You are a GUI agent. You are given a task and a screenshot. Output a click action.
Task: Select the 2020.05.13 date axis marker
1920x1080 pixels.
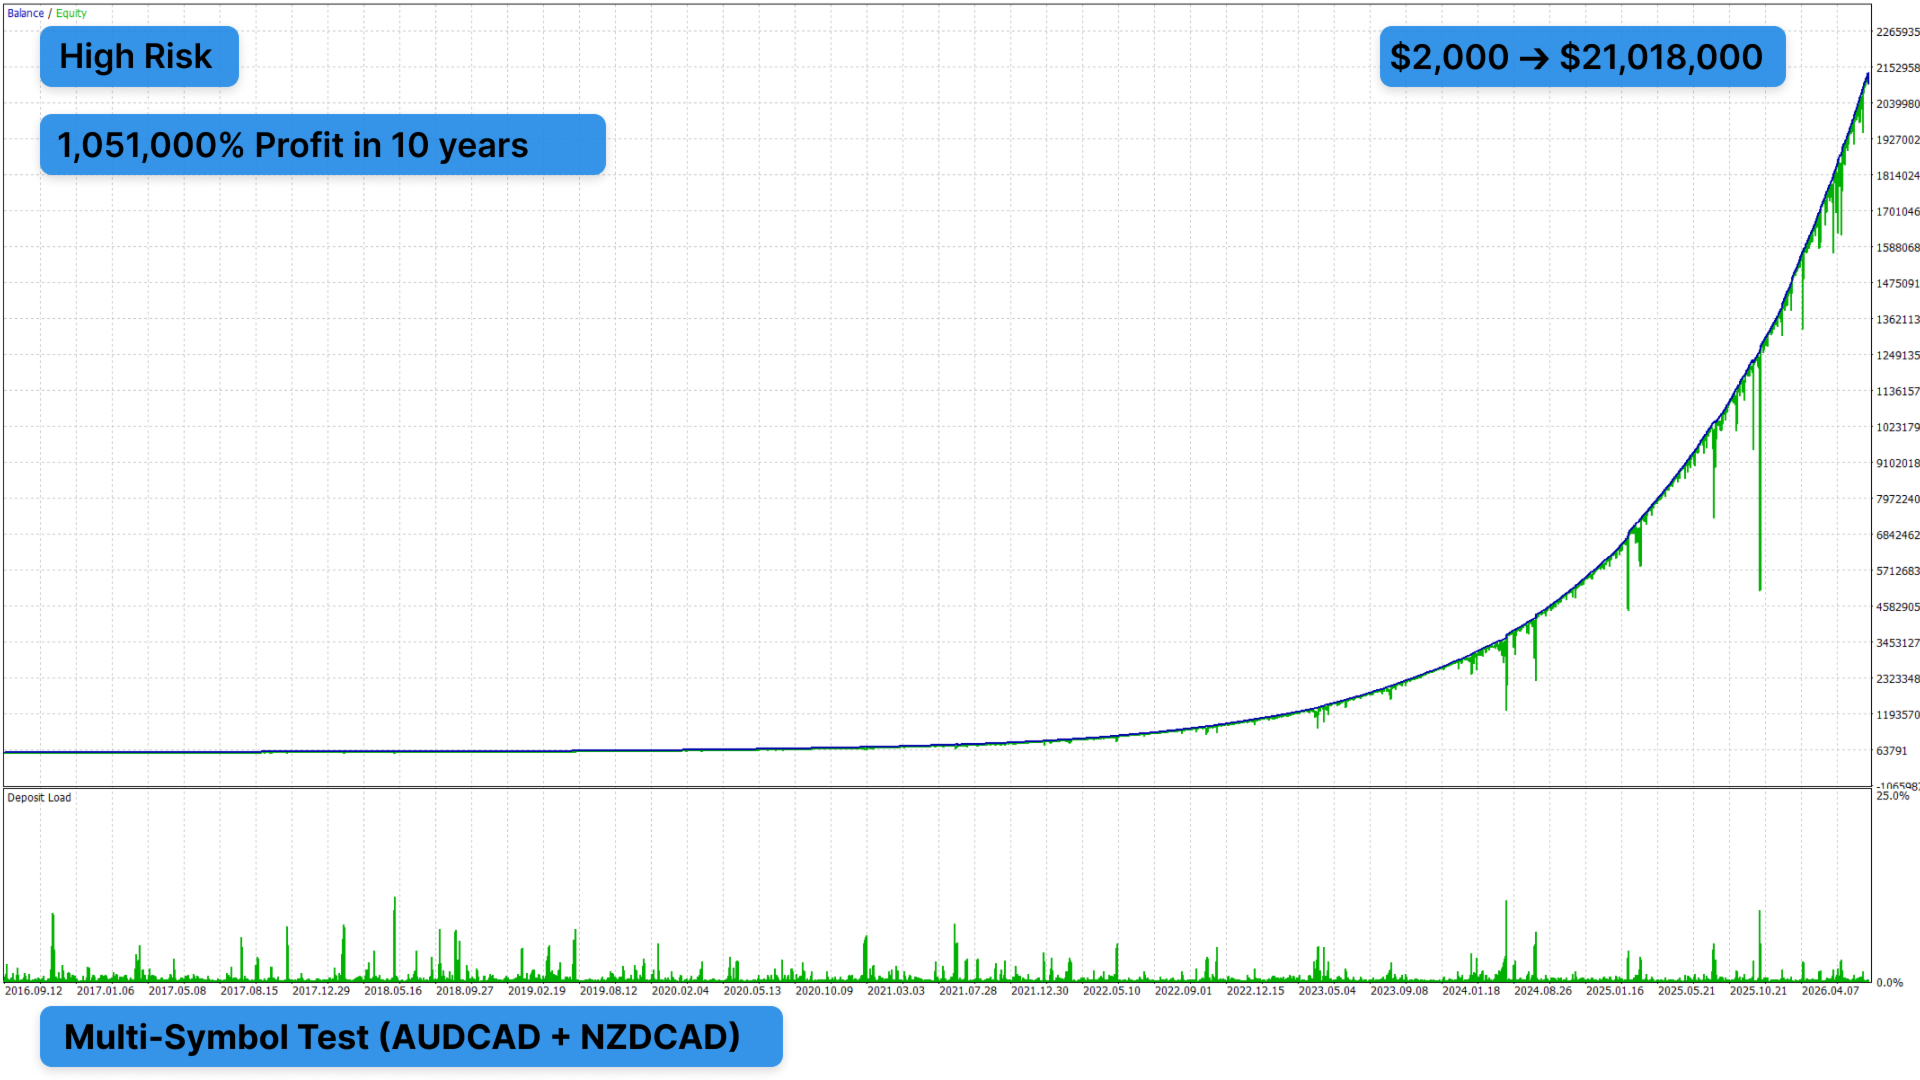pos(752,991)
